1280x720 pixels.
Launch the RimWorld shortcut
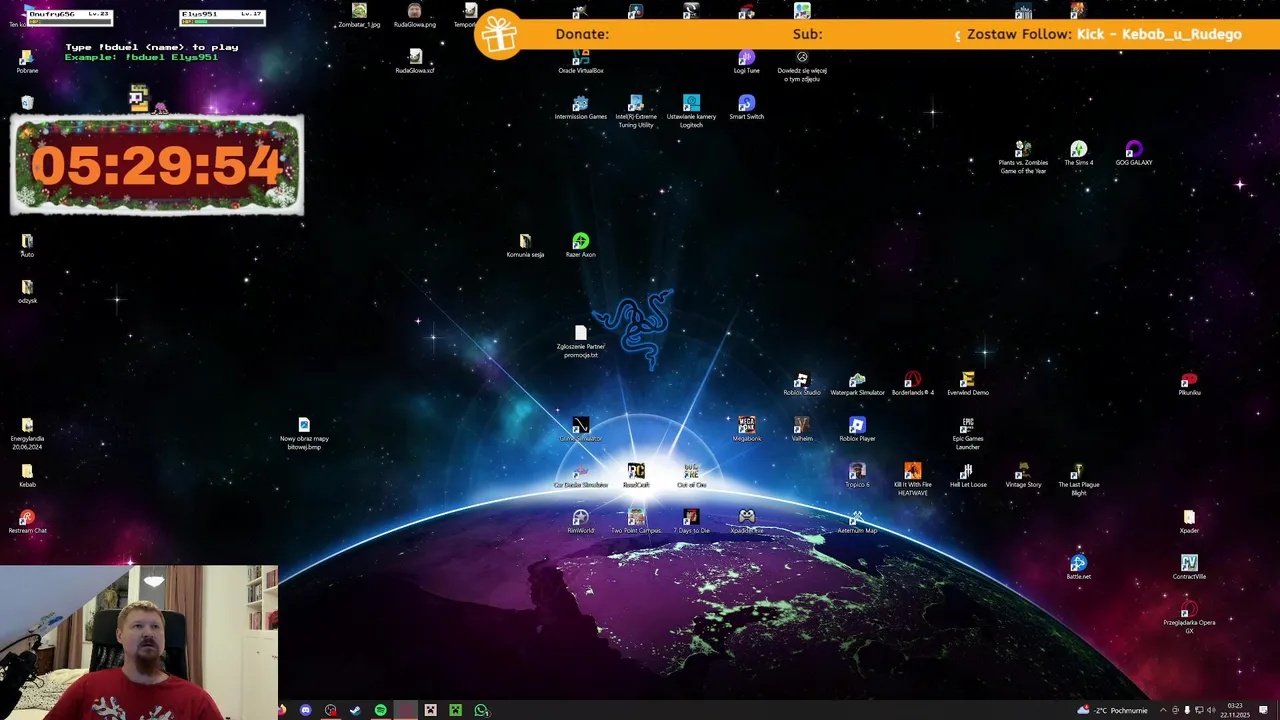click(581, 522)
